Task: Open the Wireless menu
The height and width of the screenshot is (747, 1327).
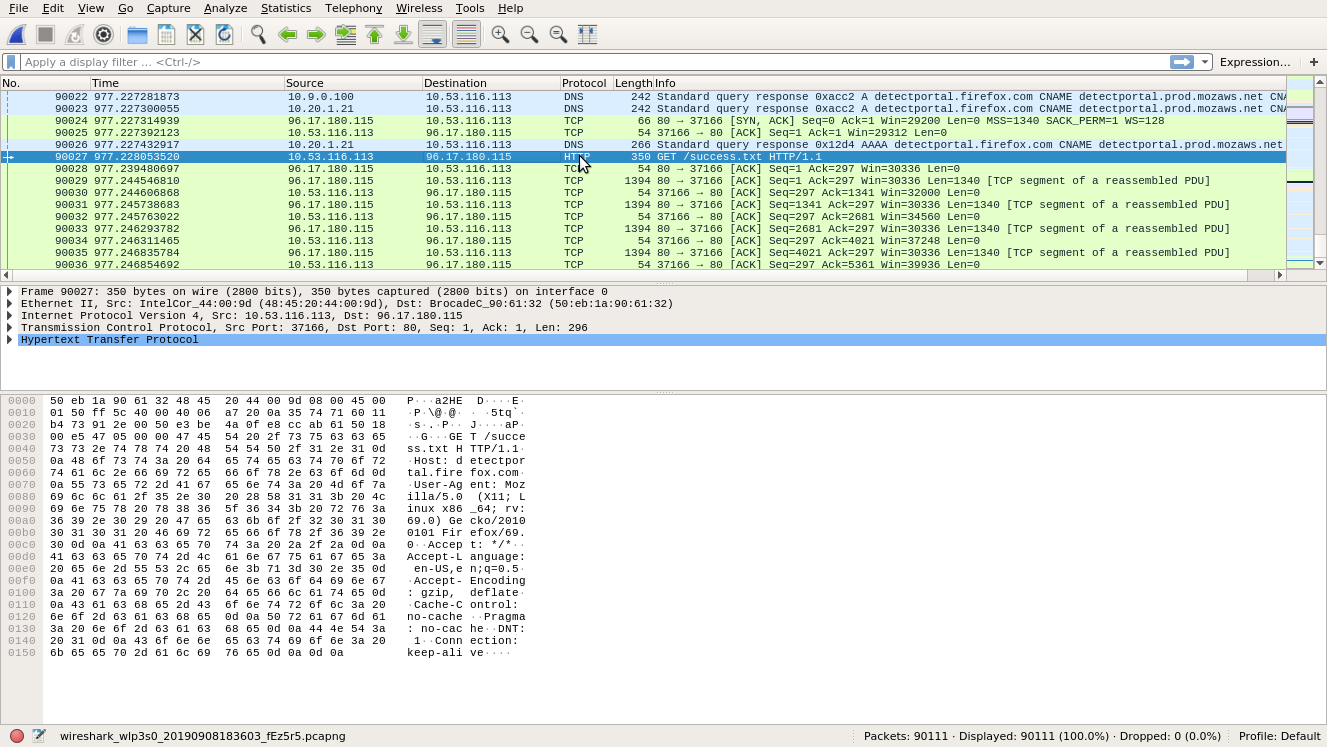Action: point(419,8)
